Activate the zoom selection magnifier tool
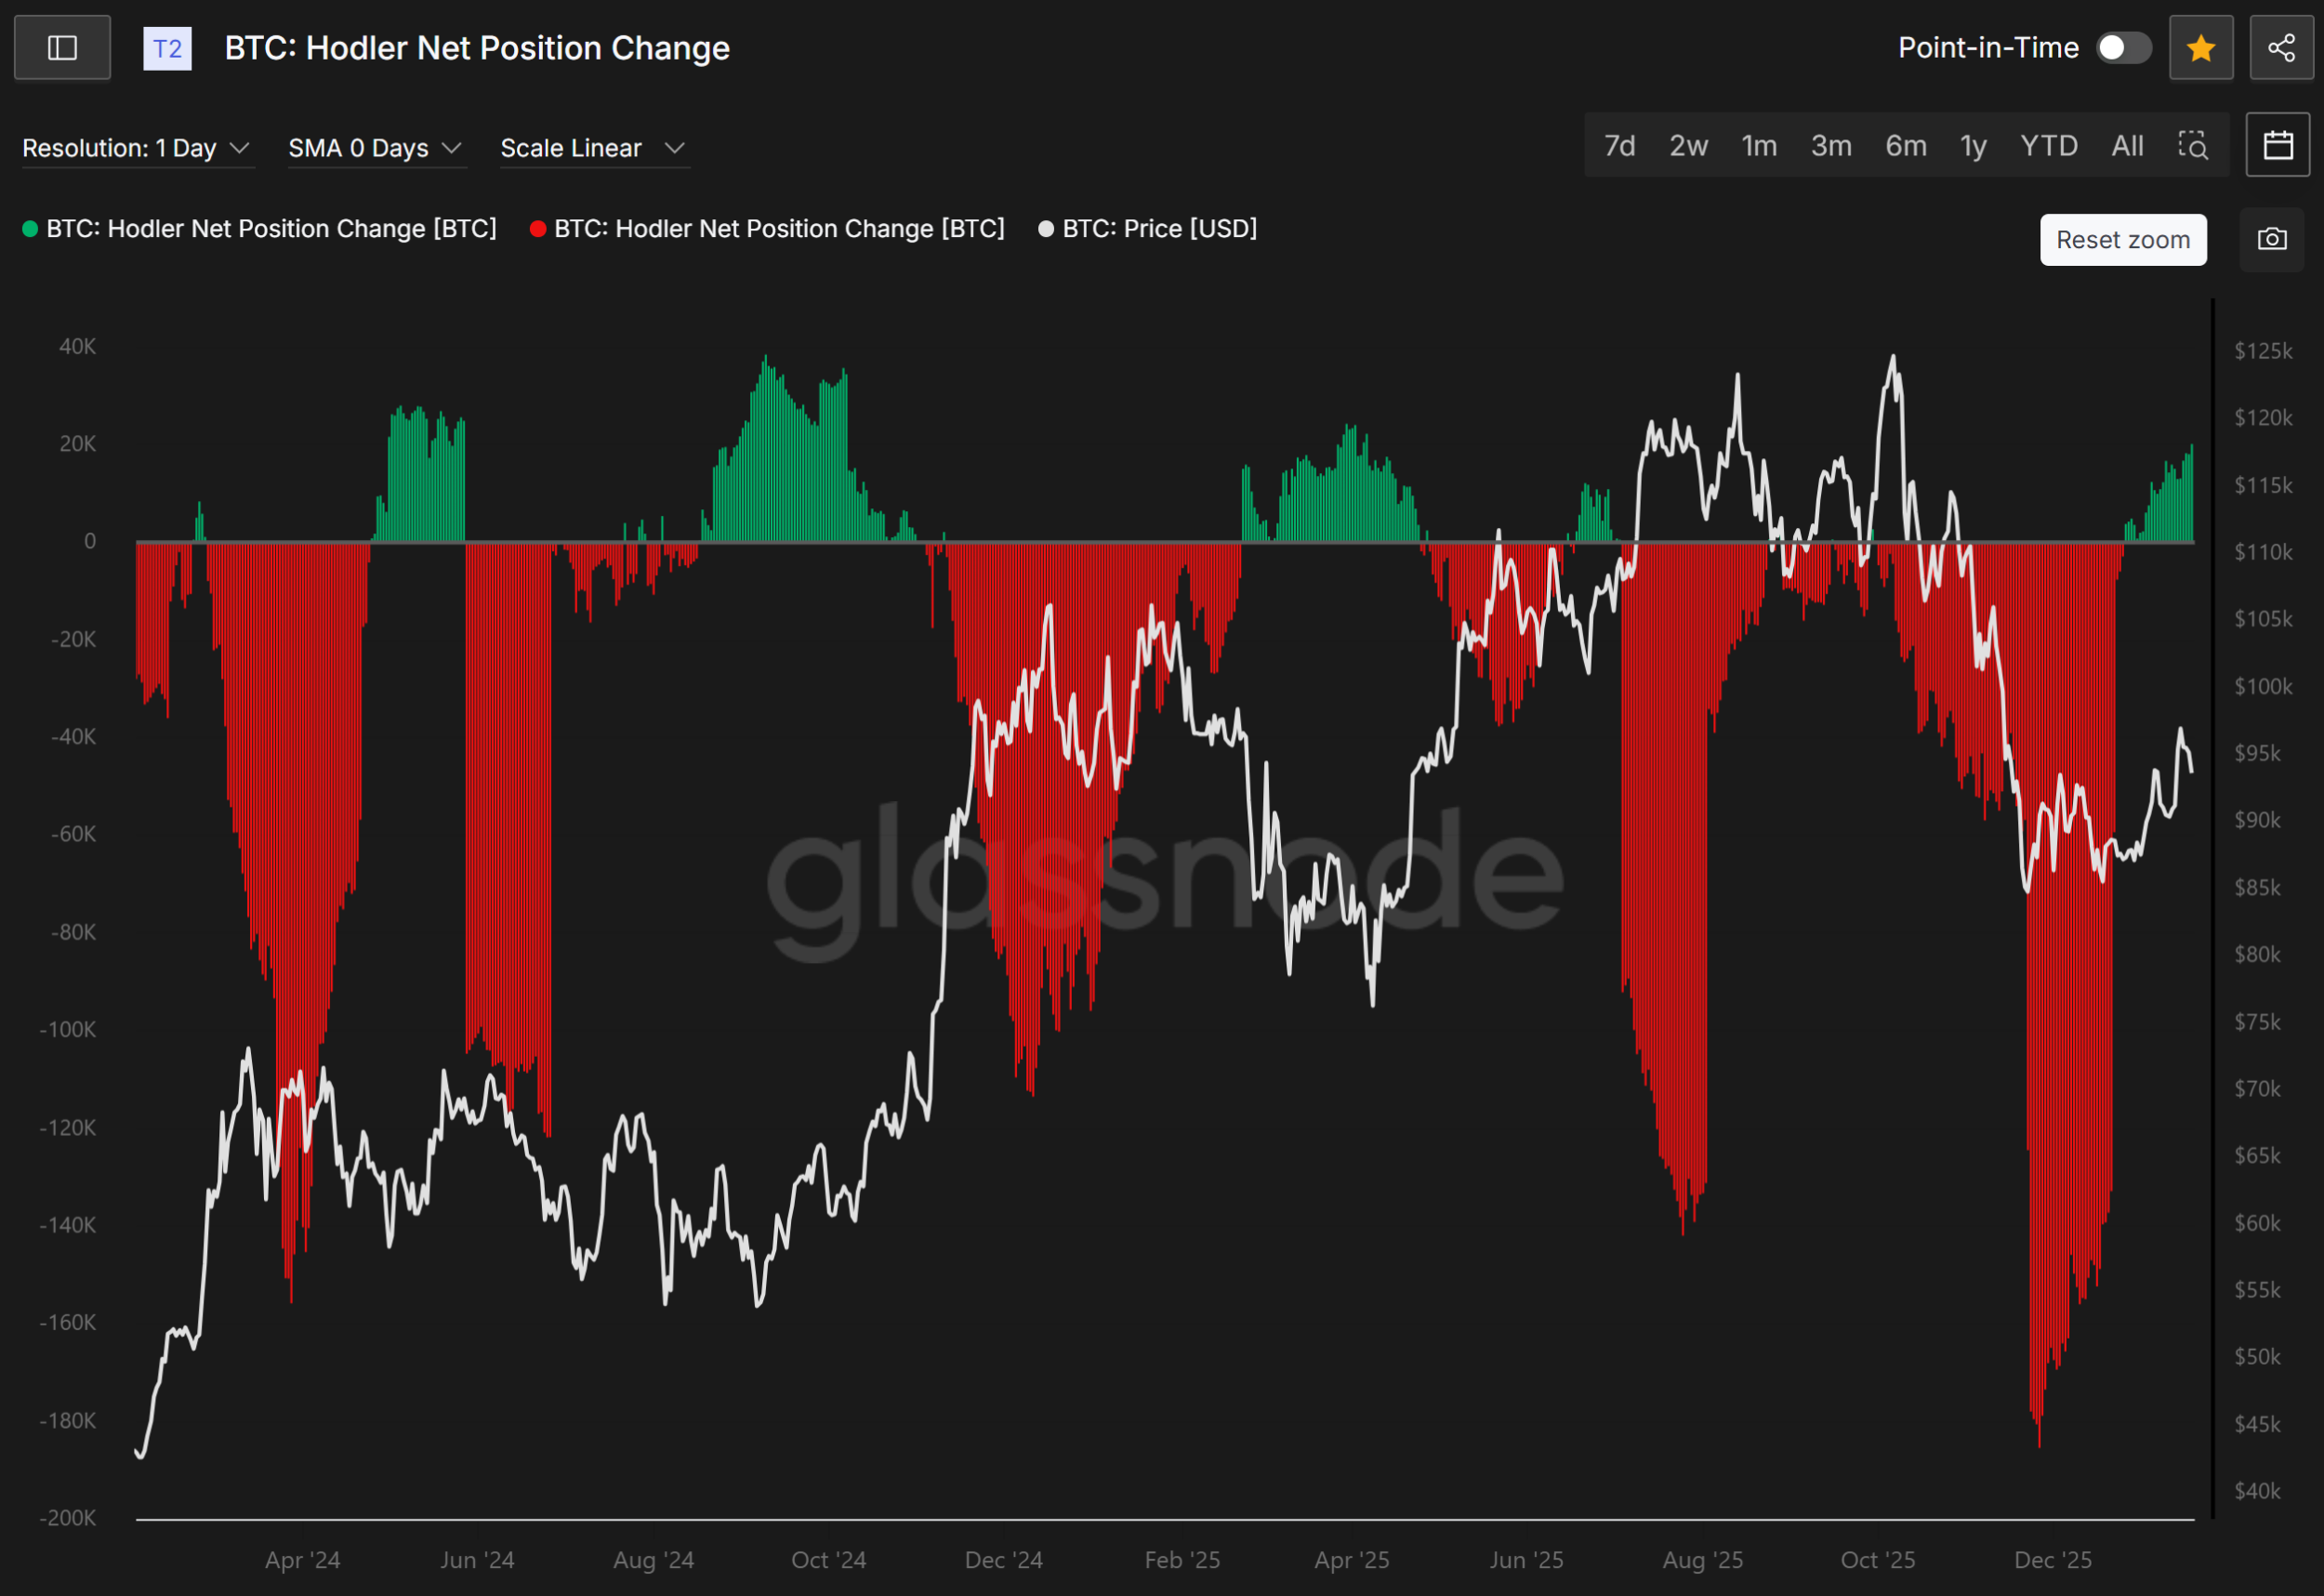2324x1596 pixels. click(x=2192, y=146)
